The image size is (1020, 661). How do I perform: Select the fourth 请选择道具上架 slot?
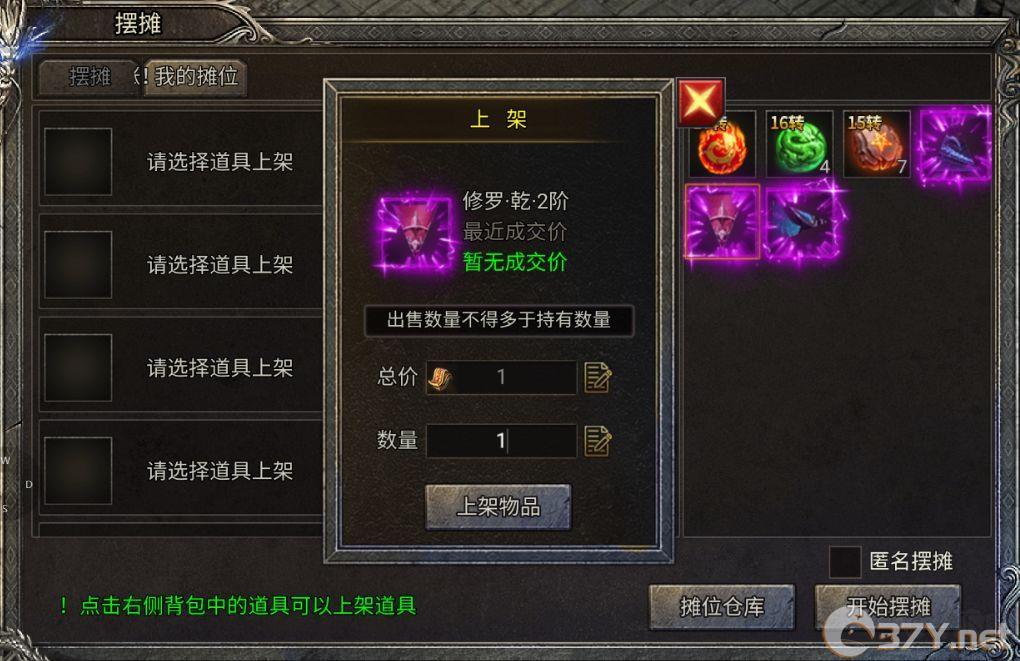click(x=181, y=470)
